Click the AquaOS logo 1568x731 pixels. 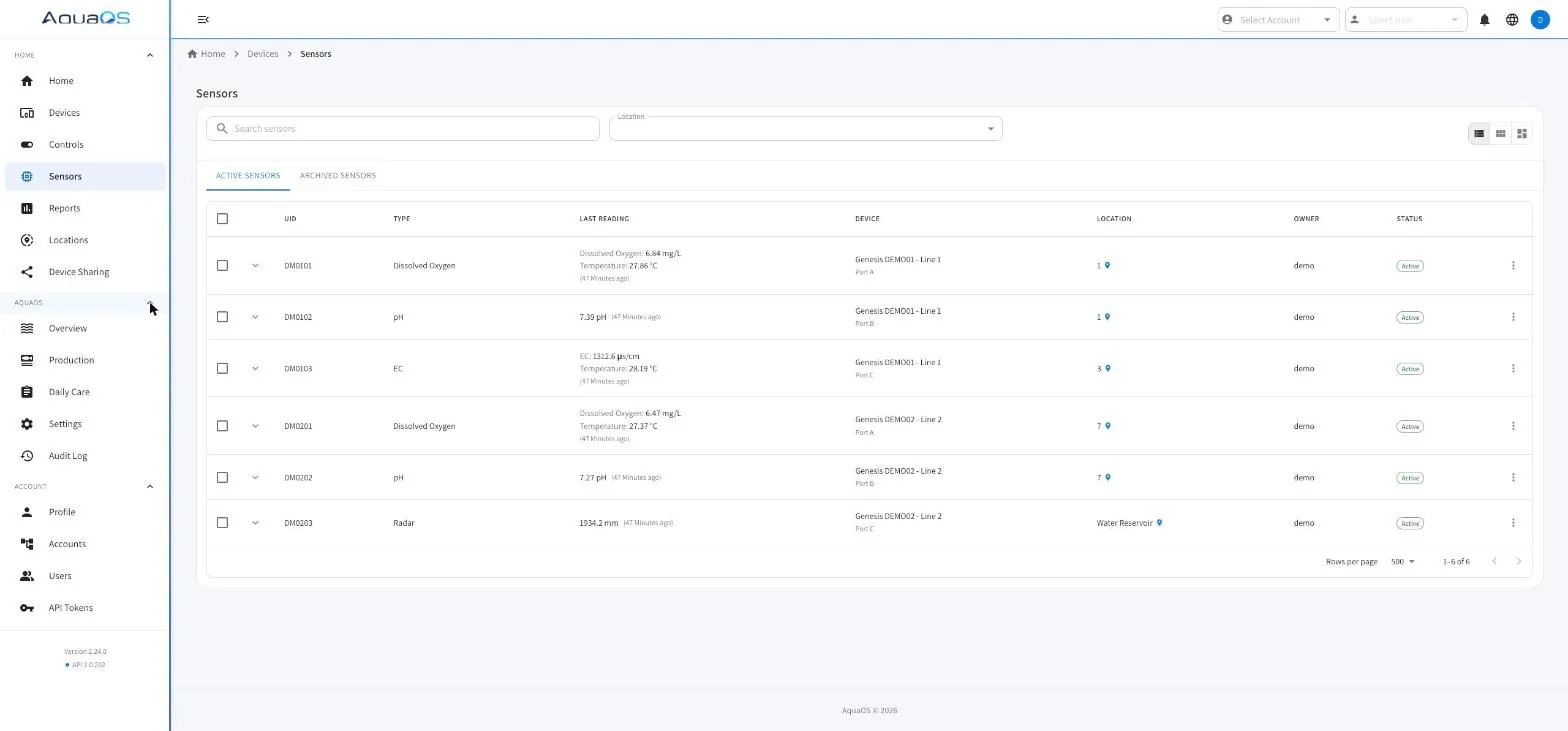(x=86, y=18)
